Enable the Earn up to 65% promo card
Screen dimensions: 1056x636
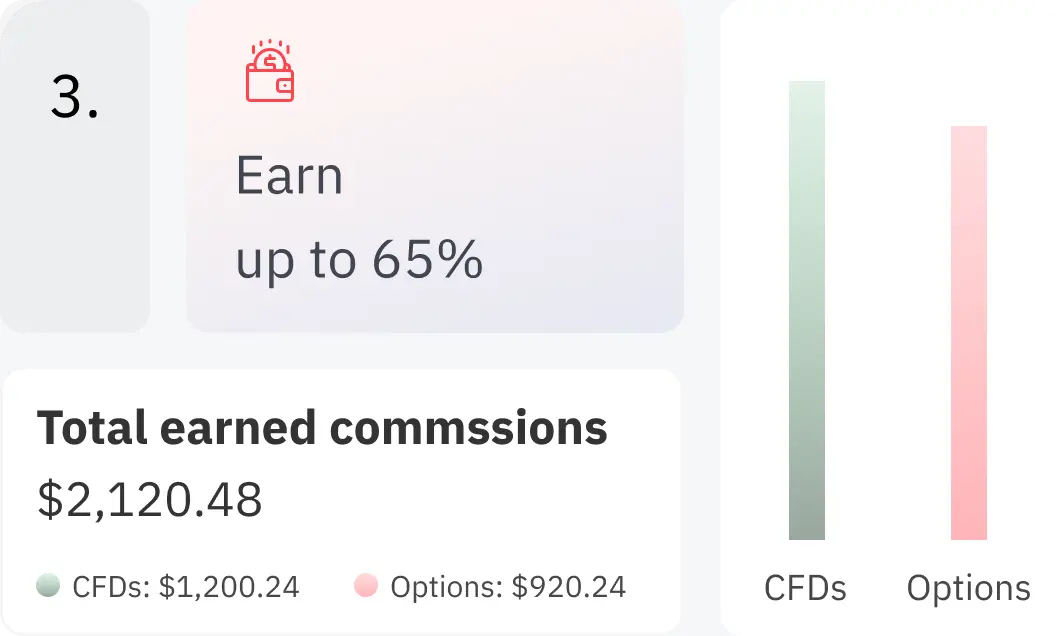(x=434, y=166)
